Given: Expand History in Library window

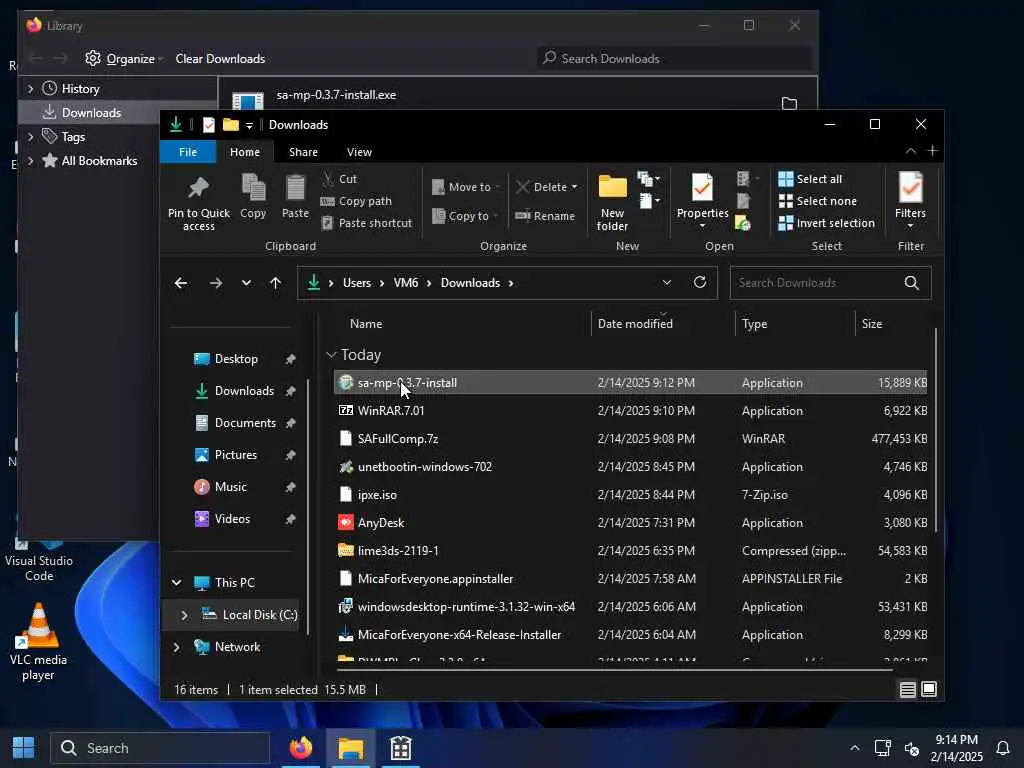Looking at the screenshot, I should pyautogui.click(x=30, y=88).
